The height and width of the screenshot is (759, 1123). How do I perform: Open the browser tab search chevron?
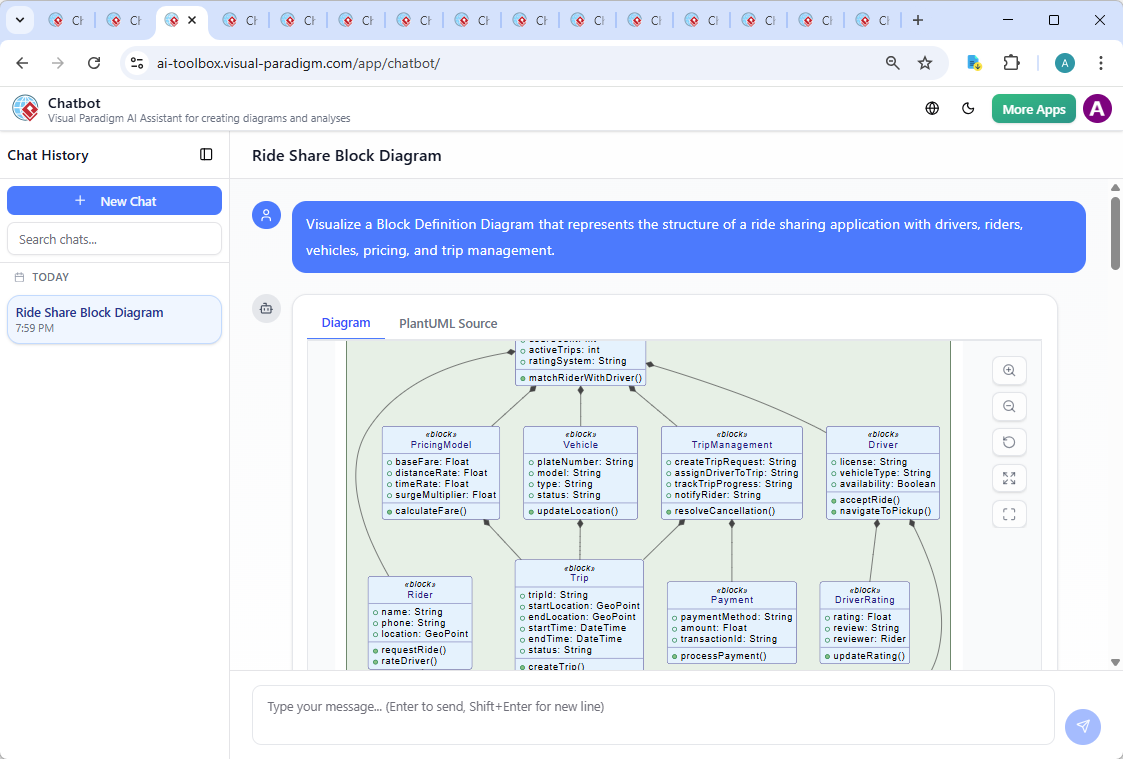click(20, 19)
